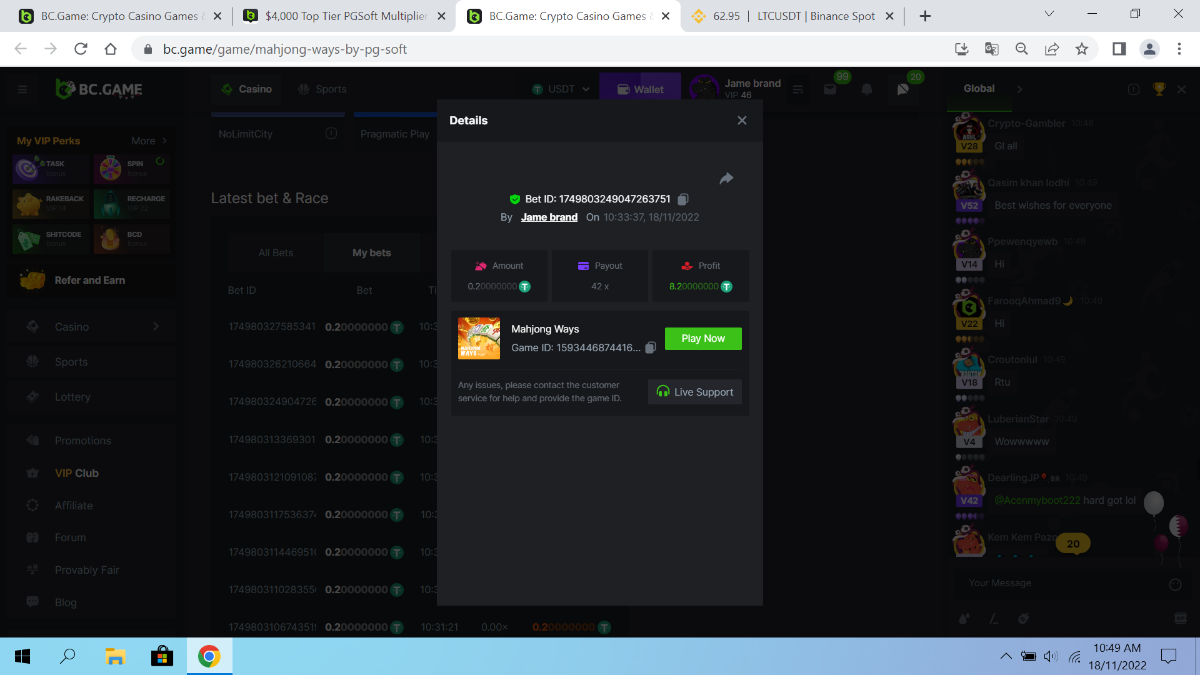
Task: Switch to the All Bets tab
Action: tap(276, 253)
